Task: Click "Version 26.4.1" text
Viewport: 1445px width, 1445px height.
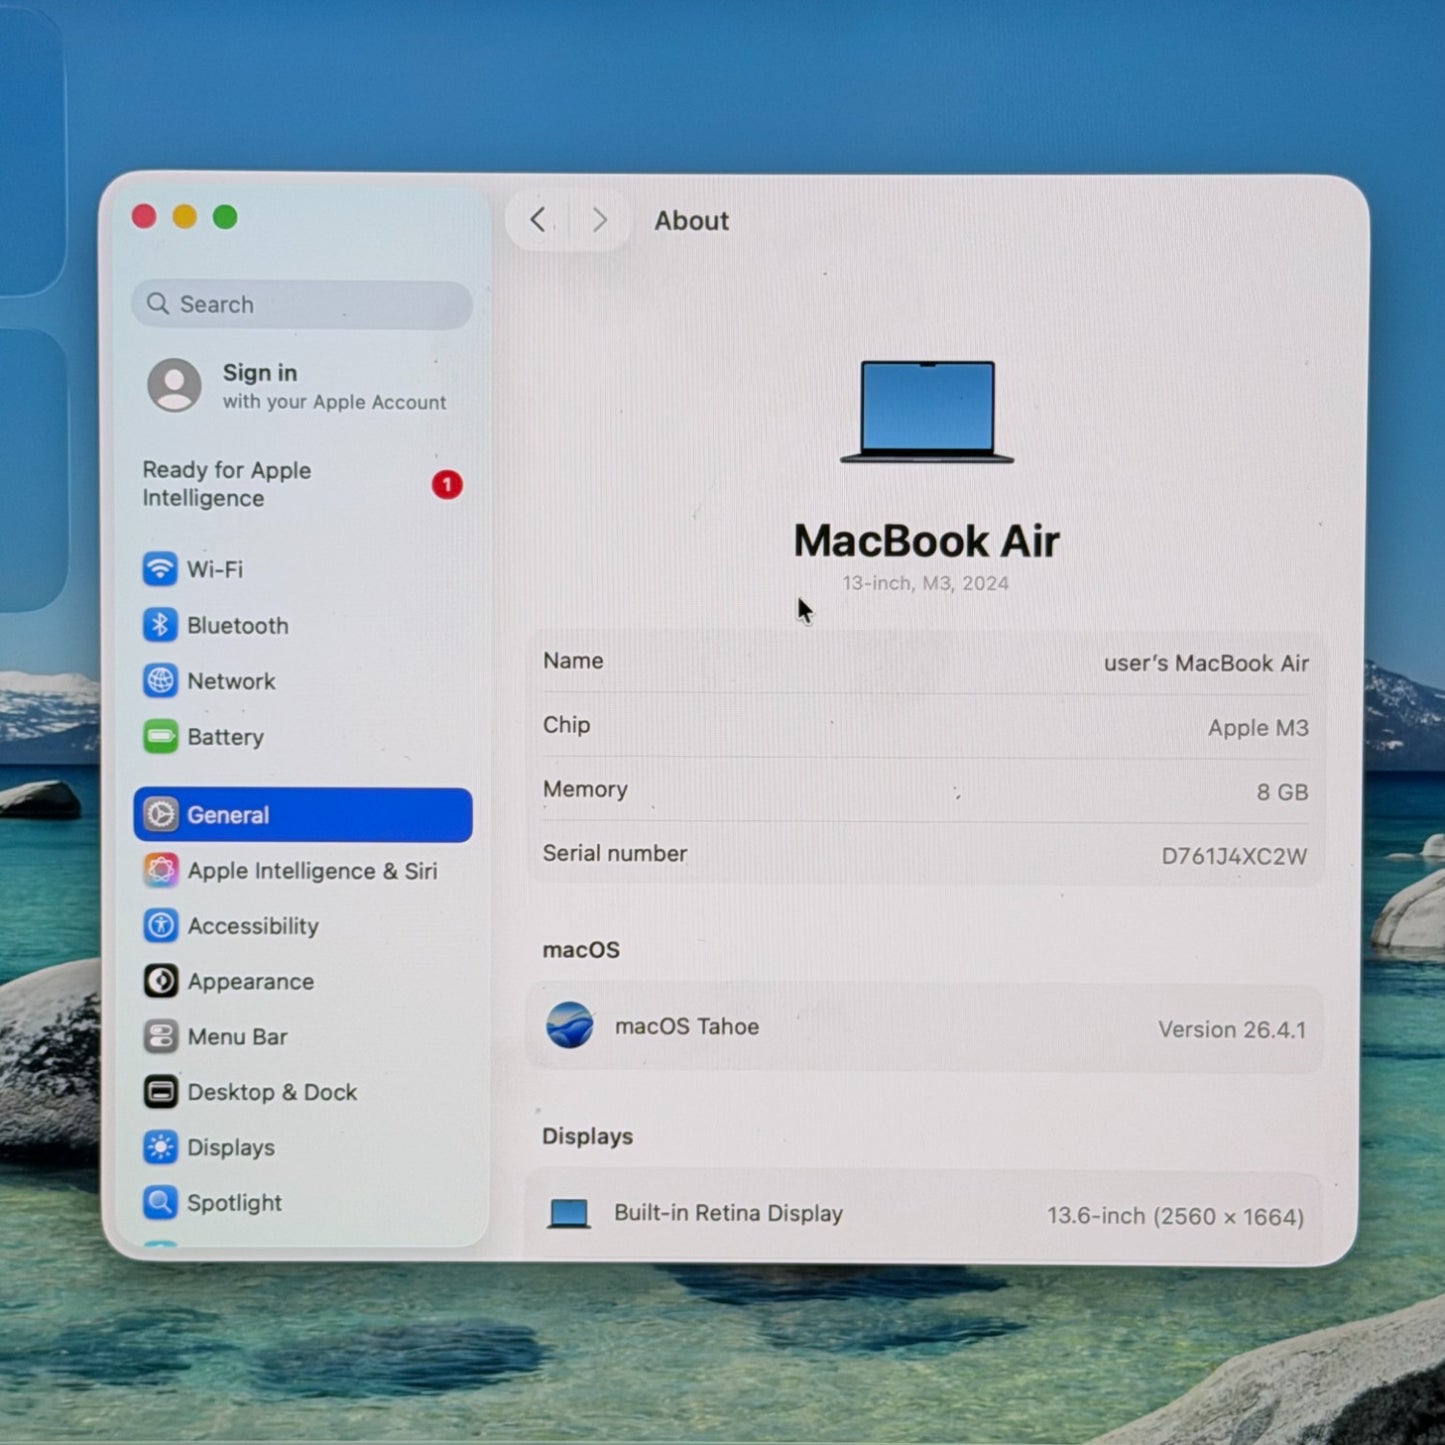Action: click(1232, 1030)
